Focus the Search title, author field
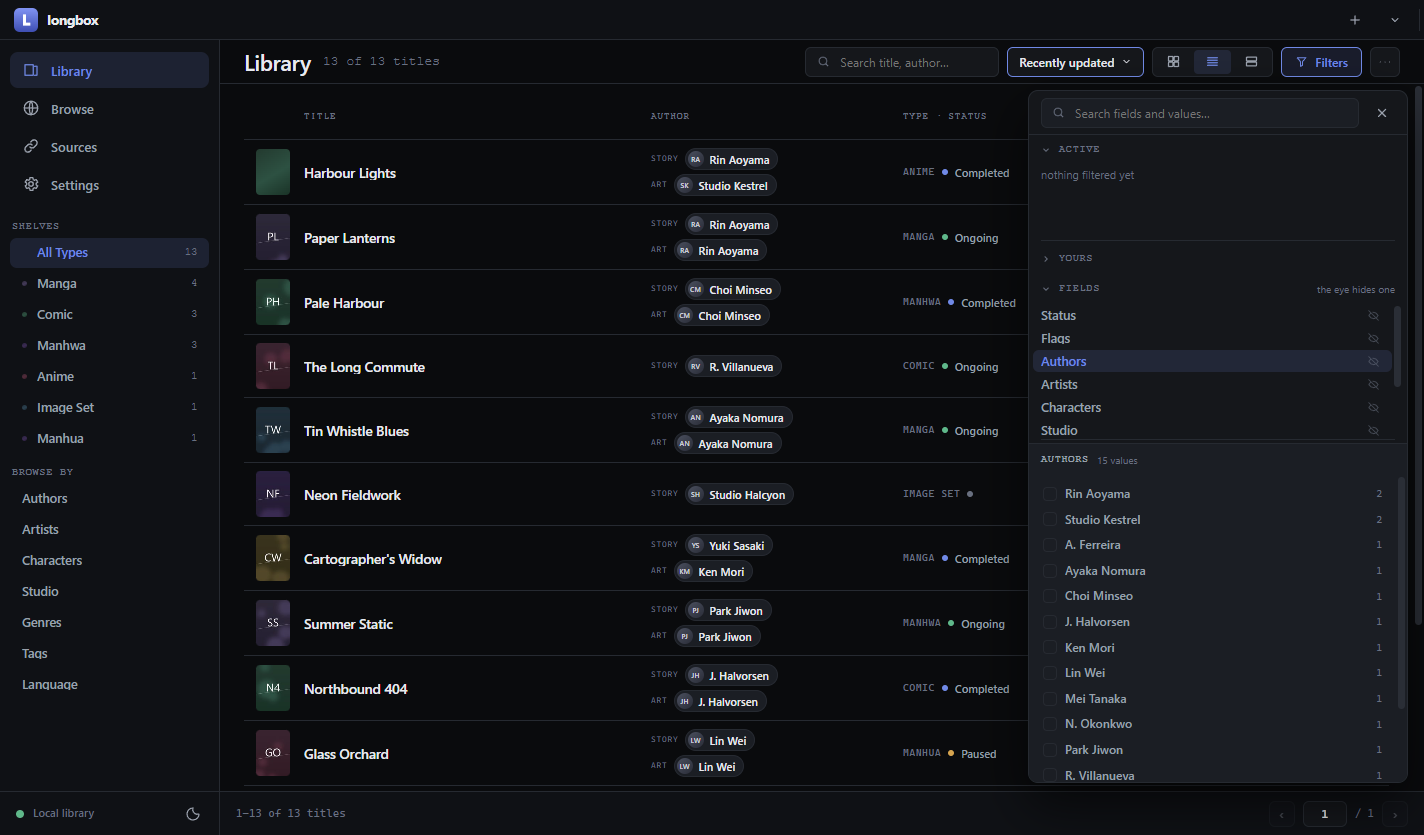1424x835 pixels. click(x=902, y=62)
